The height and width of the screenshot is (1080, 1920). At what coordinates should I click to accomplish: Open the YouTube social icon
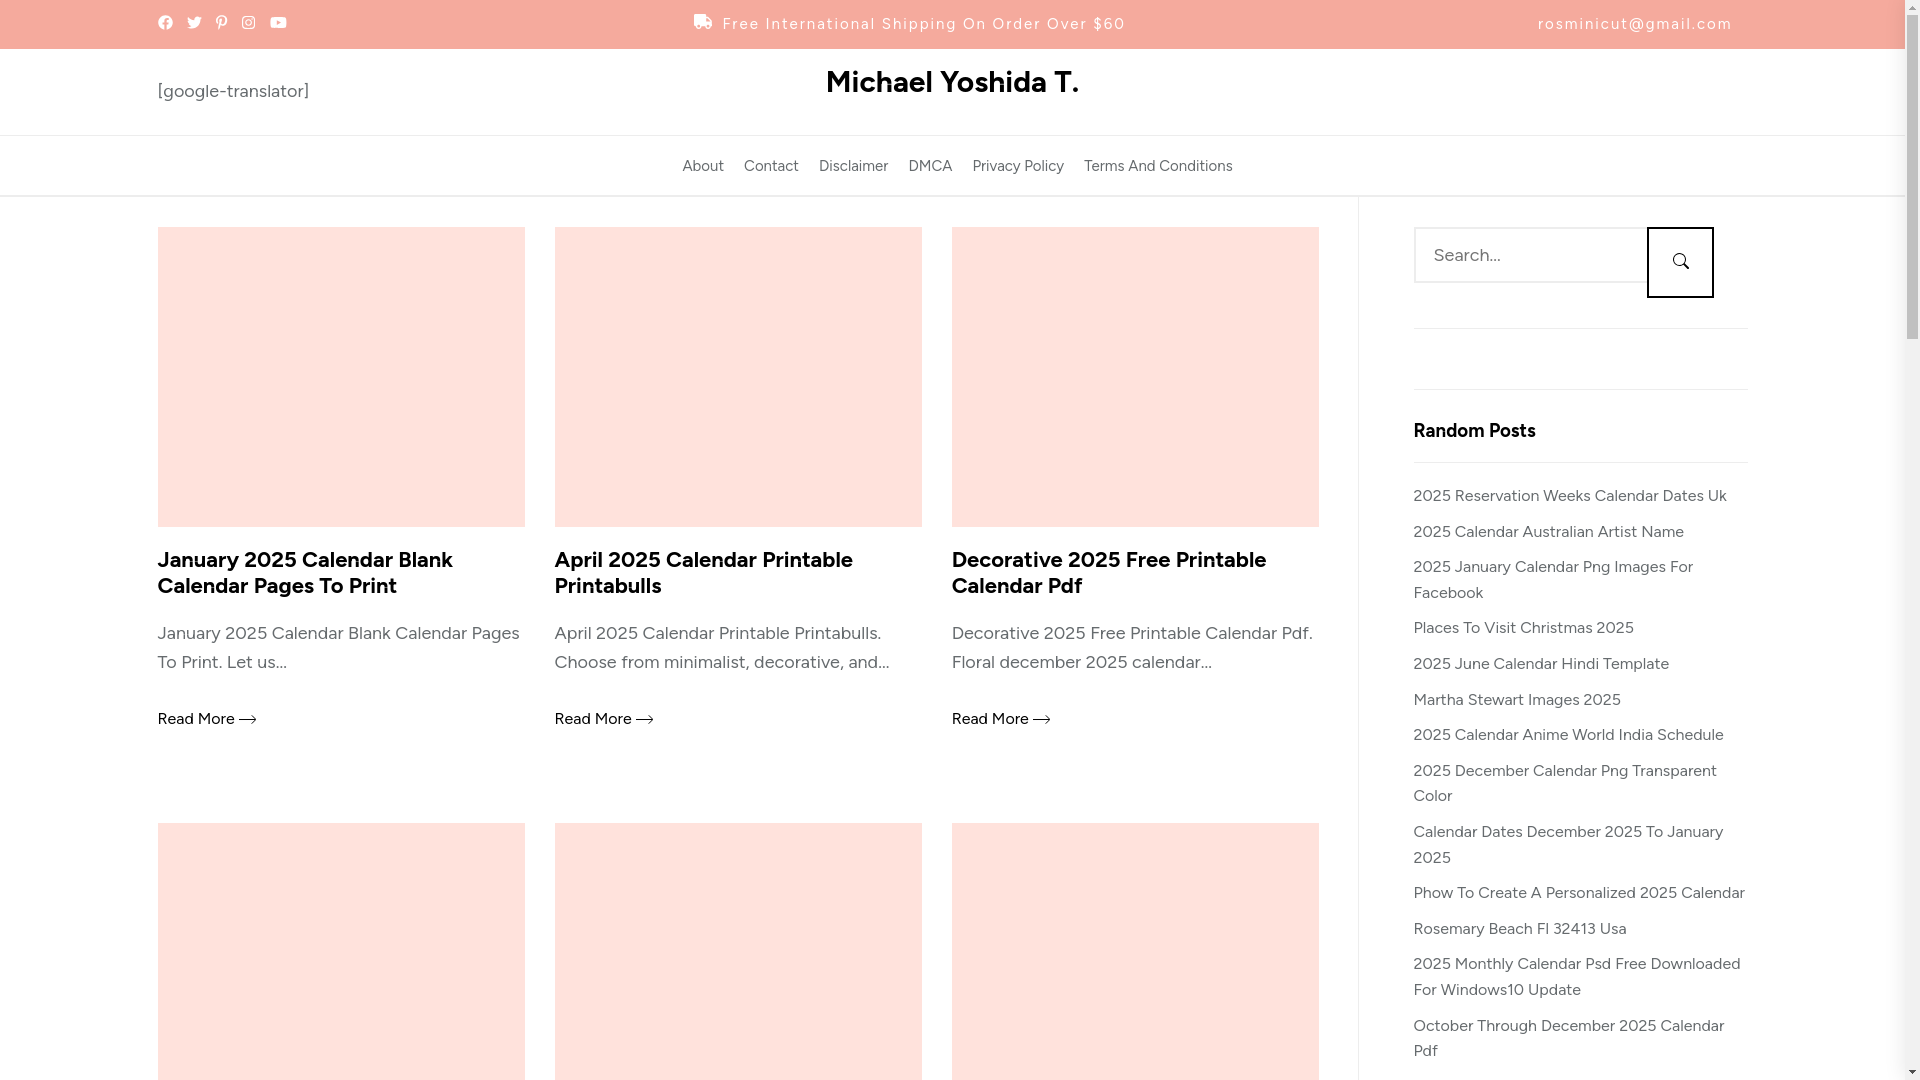coord(278,23)
